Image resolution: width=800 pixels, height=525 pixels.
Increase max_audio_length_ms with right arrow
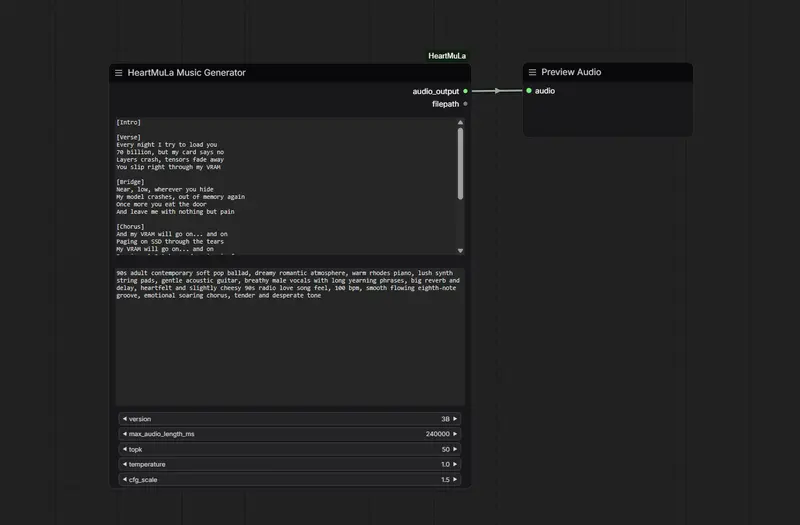tap(455, 434)
